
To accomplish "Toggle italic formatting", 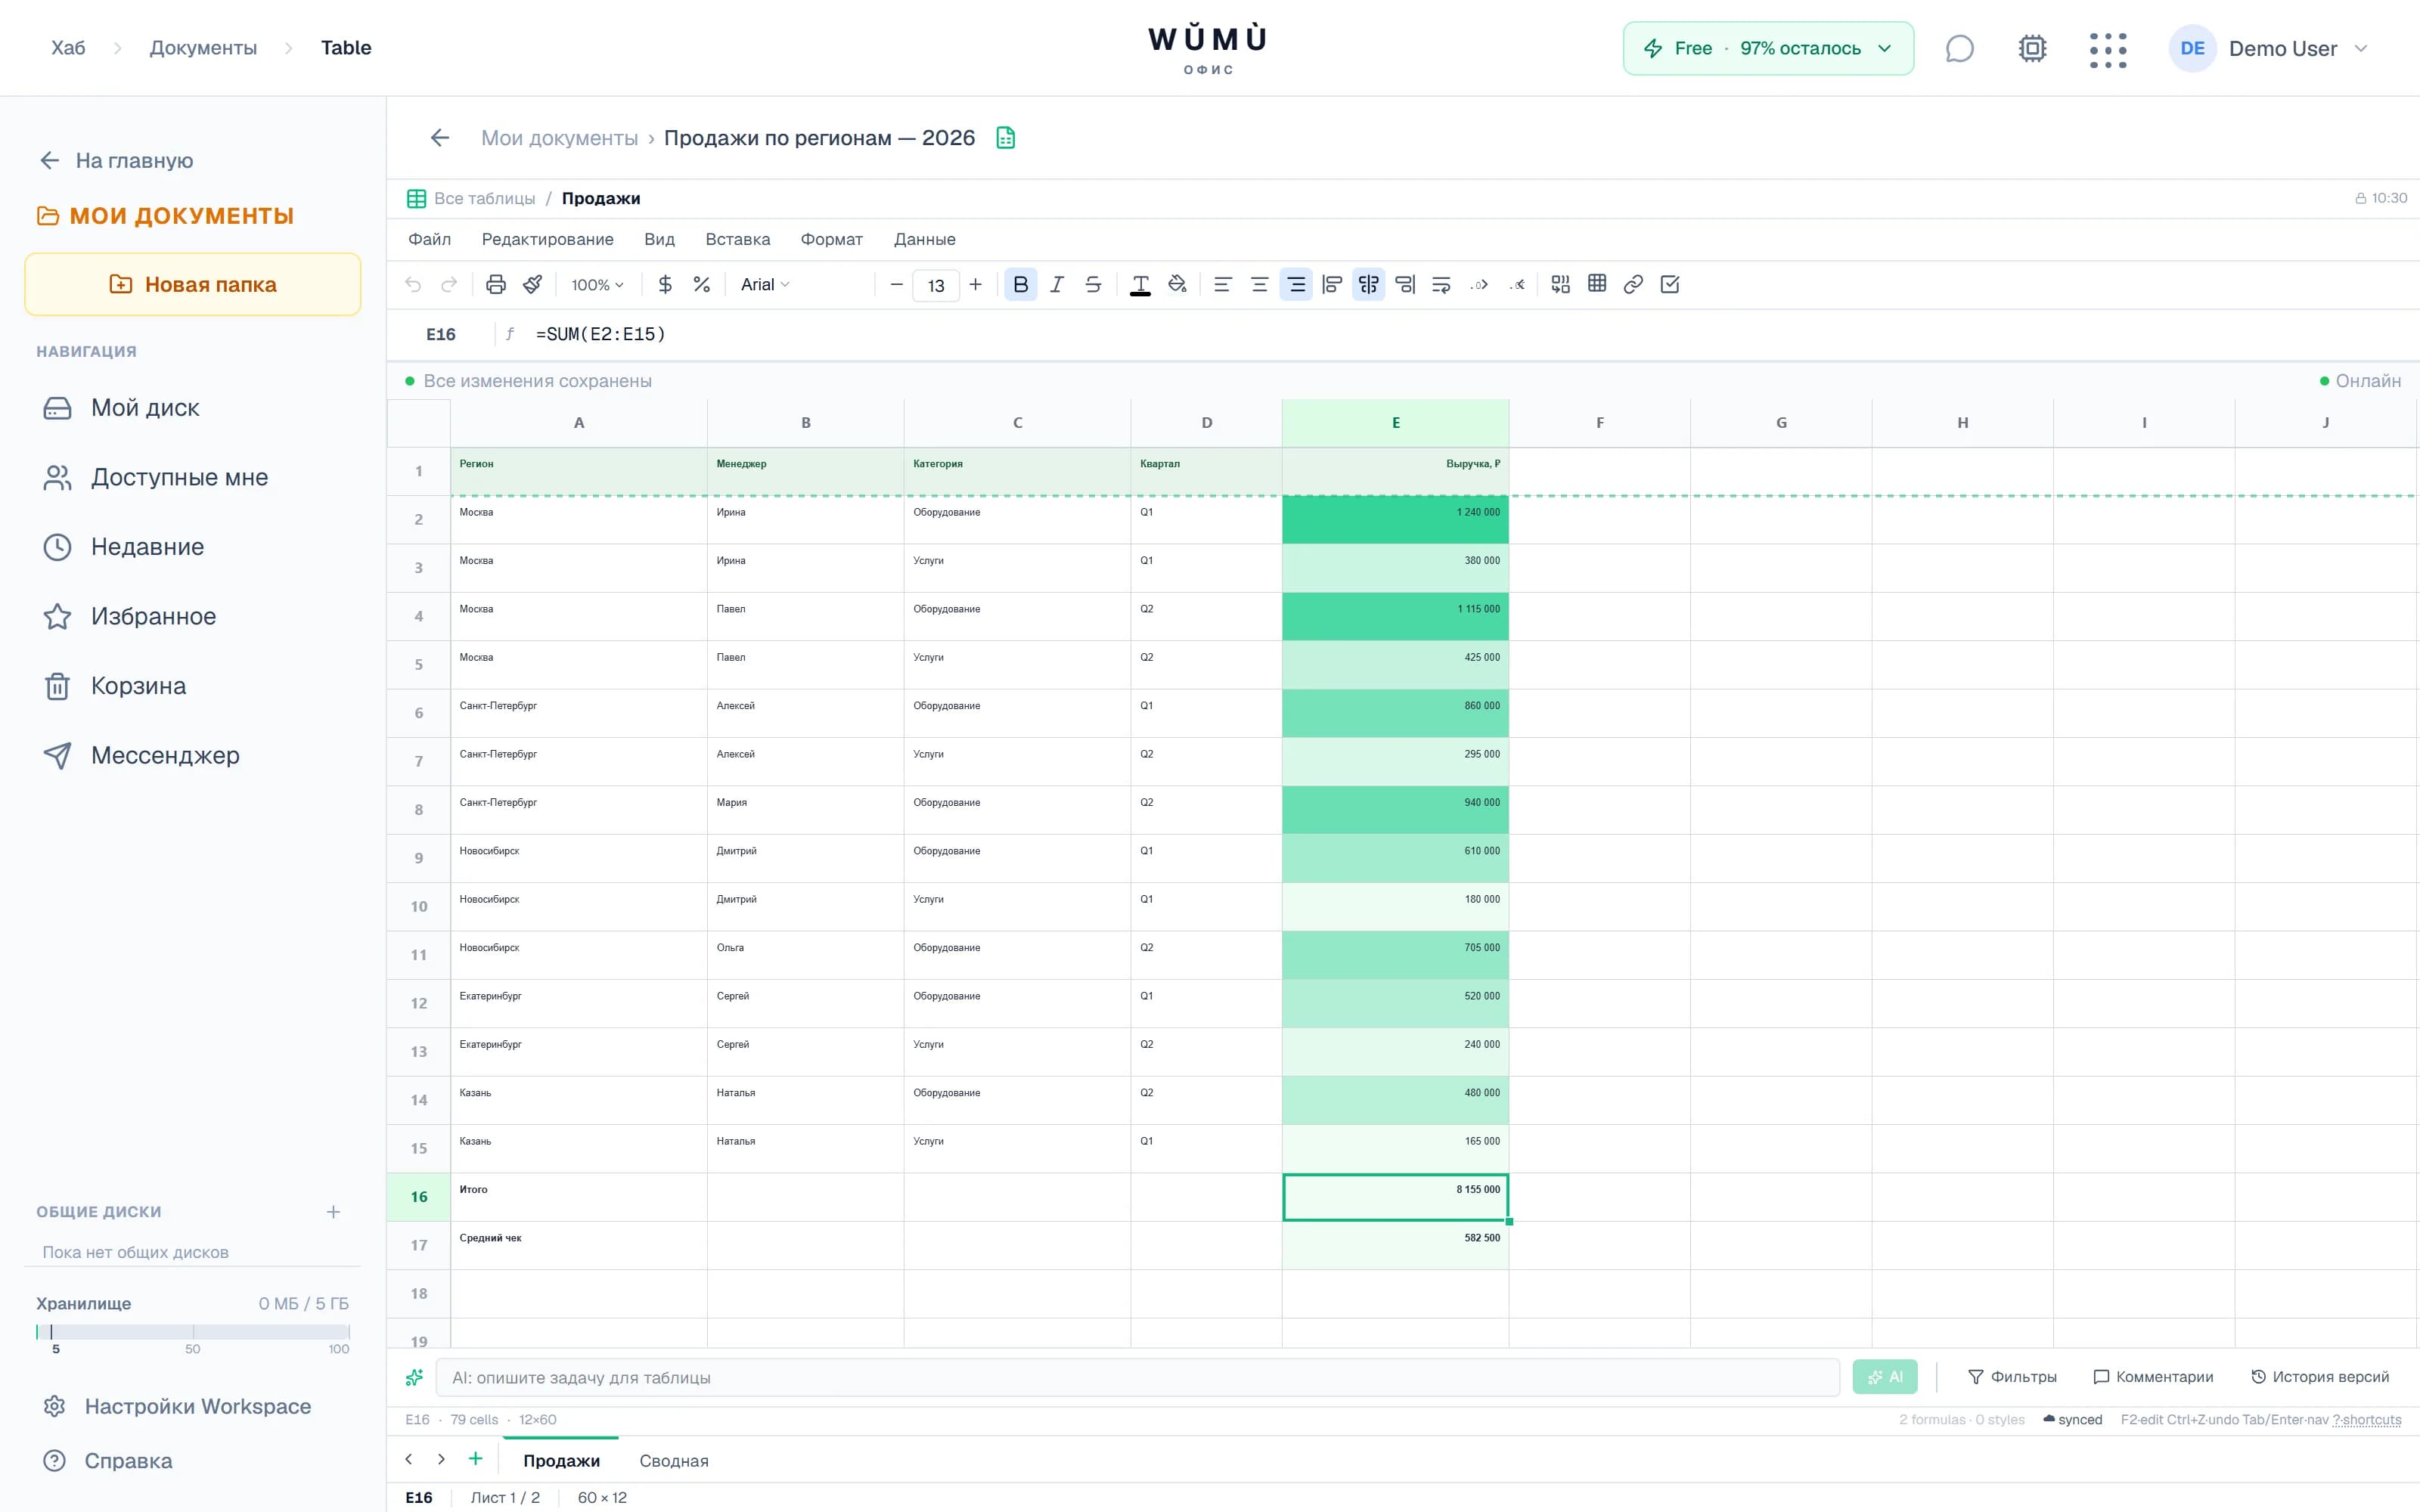I will pyautogui.click(x=1057, y=285).
